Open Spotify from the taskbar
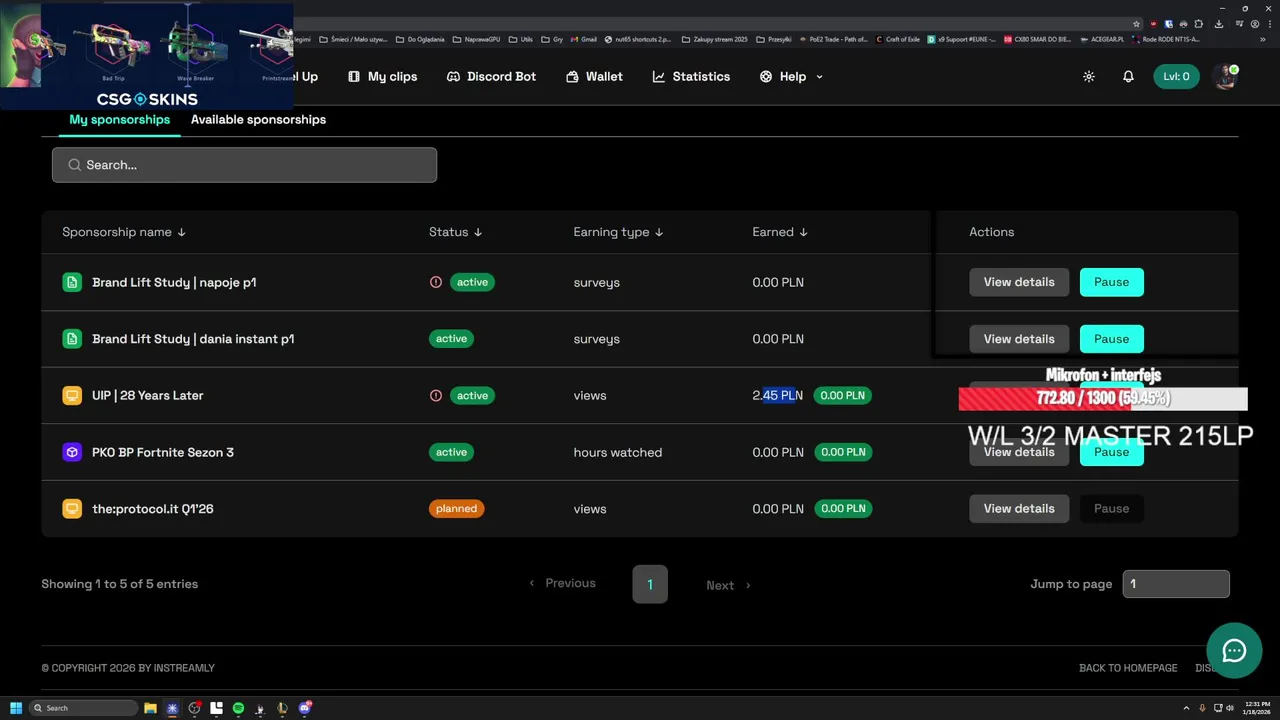1280x720 pixels. tap(238, 708)
